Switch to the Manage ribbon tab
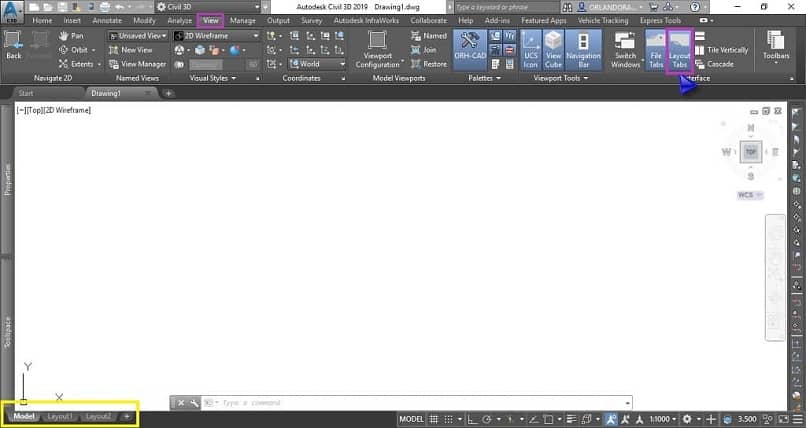Screen dimensions: 806x428 coord(243,21)
